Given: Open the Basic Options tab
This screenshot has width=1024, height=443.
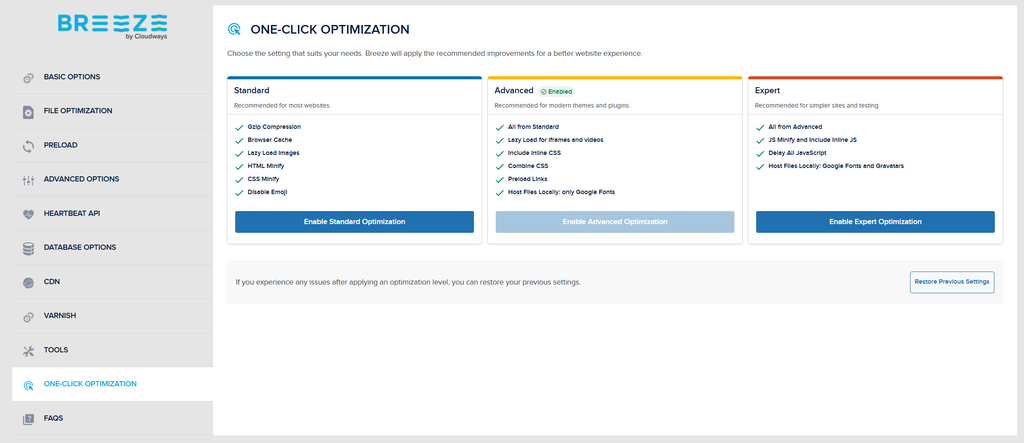Looking at the screenshot, I should [112, 77].
